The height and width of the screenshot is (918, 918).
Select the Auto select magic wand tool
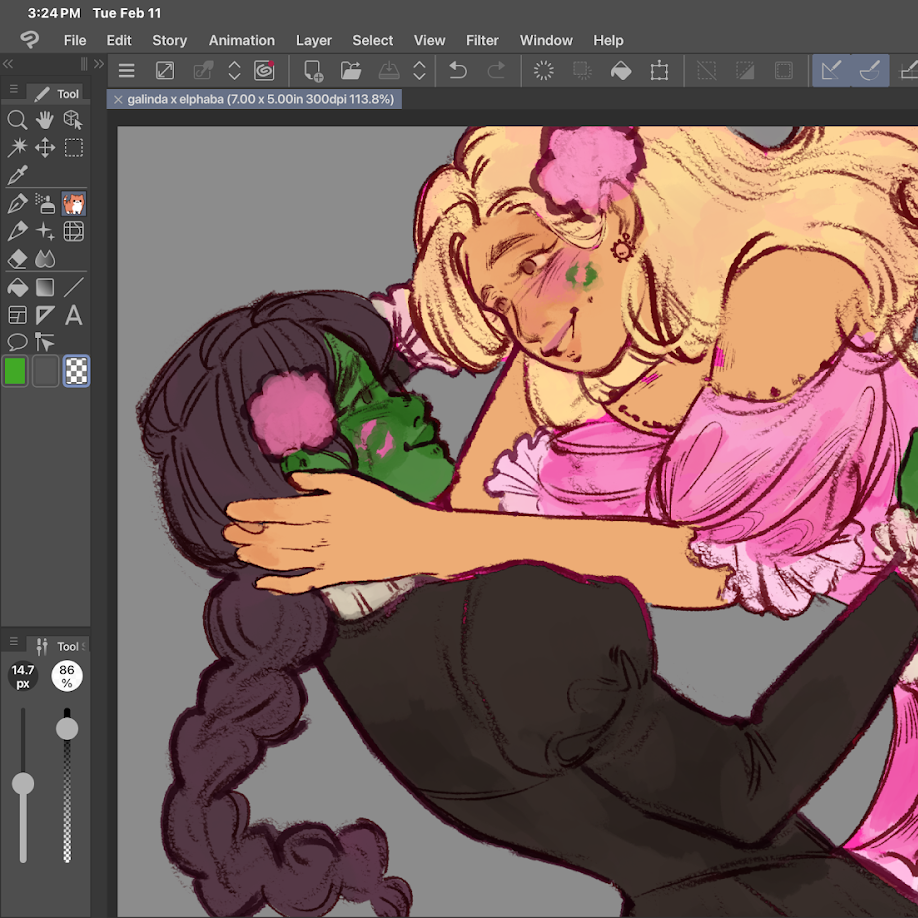[x=17, y=148]
